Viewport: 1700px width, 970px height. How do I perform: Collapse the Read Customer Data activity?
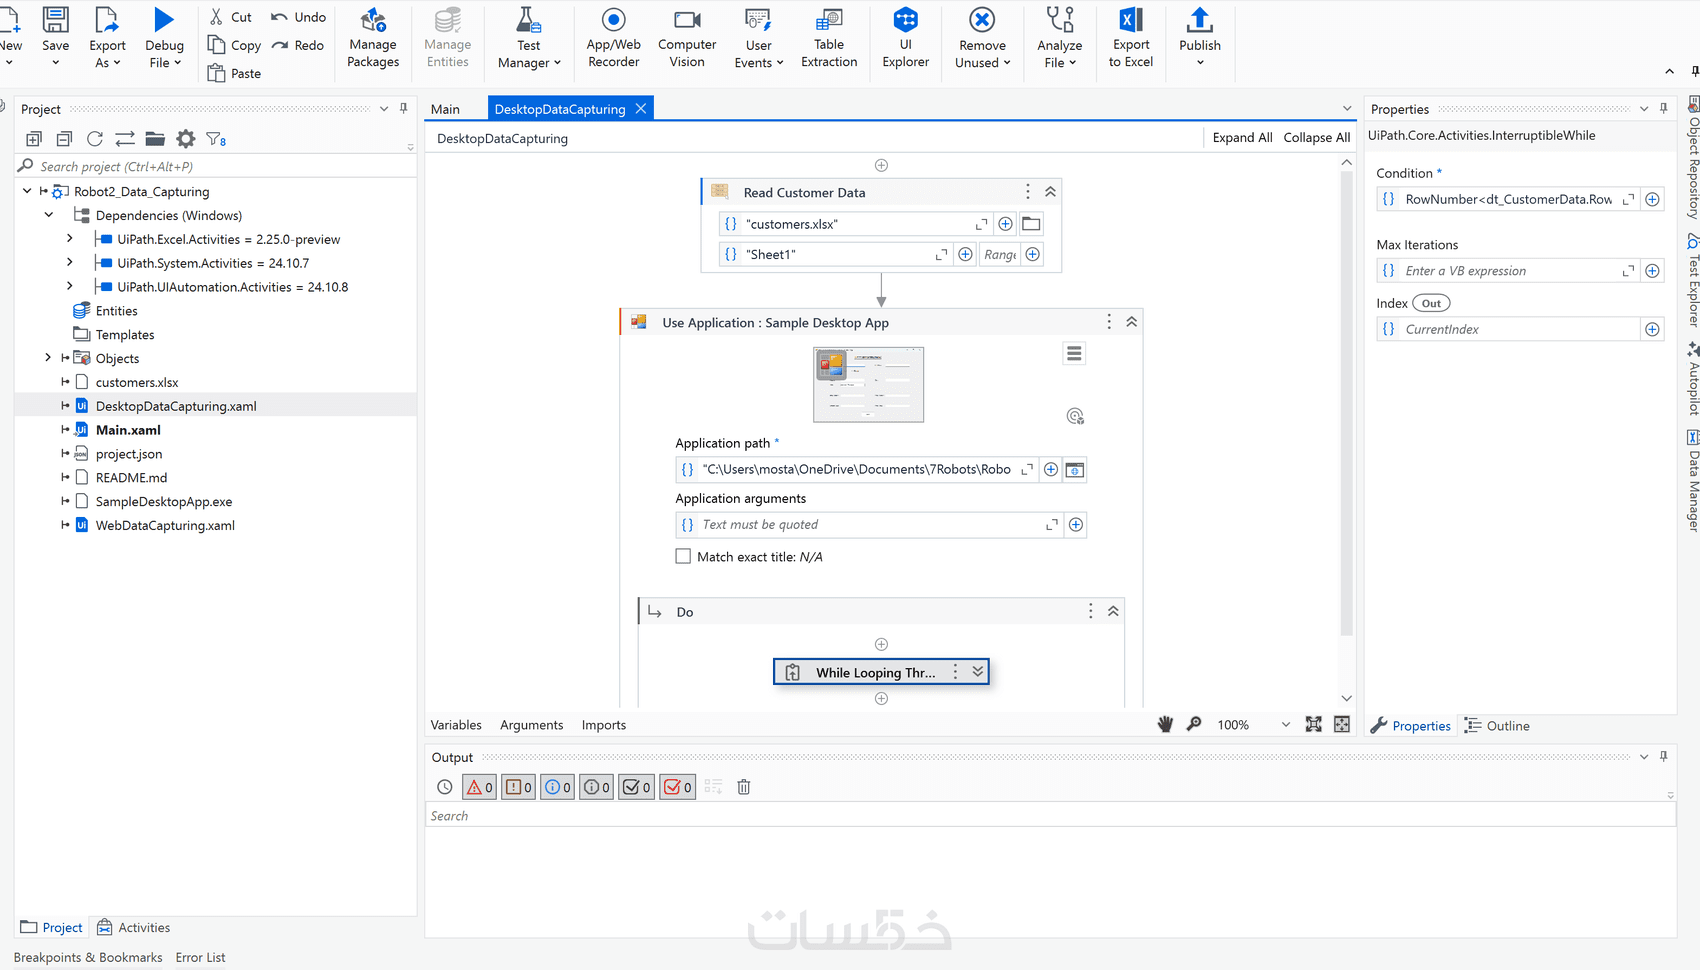click(x=1050, y=192)
